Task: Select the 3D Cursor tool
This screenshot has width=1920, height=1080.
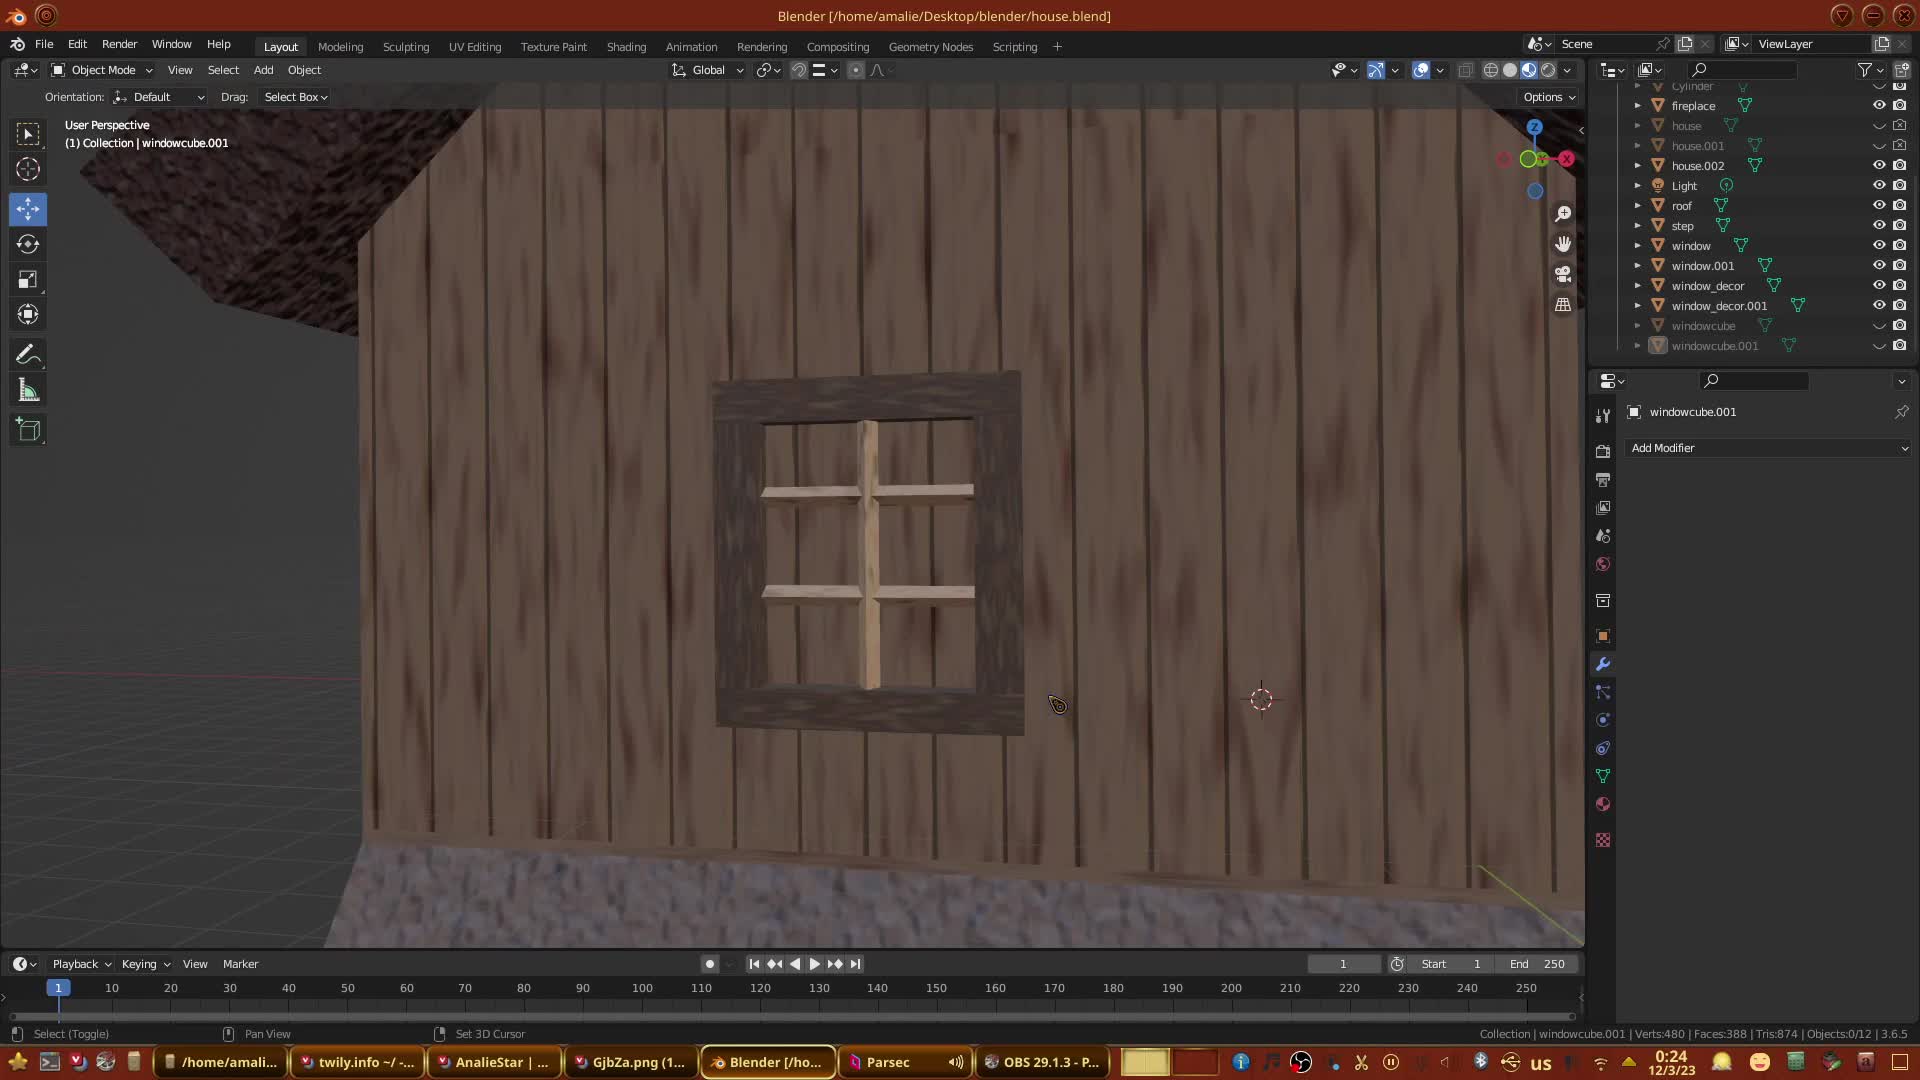Action: [28, 169]
